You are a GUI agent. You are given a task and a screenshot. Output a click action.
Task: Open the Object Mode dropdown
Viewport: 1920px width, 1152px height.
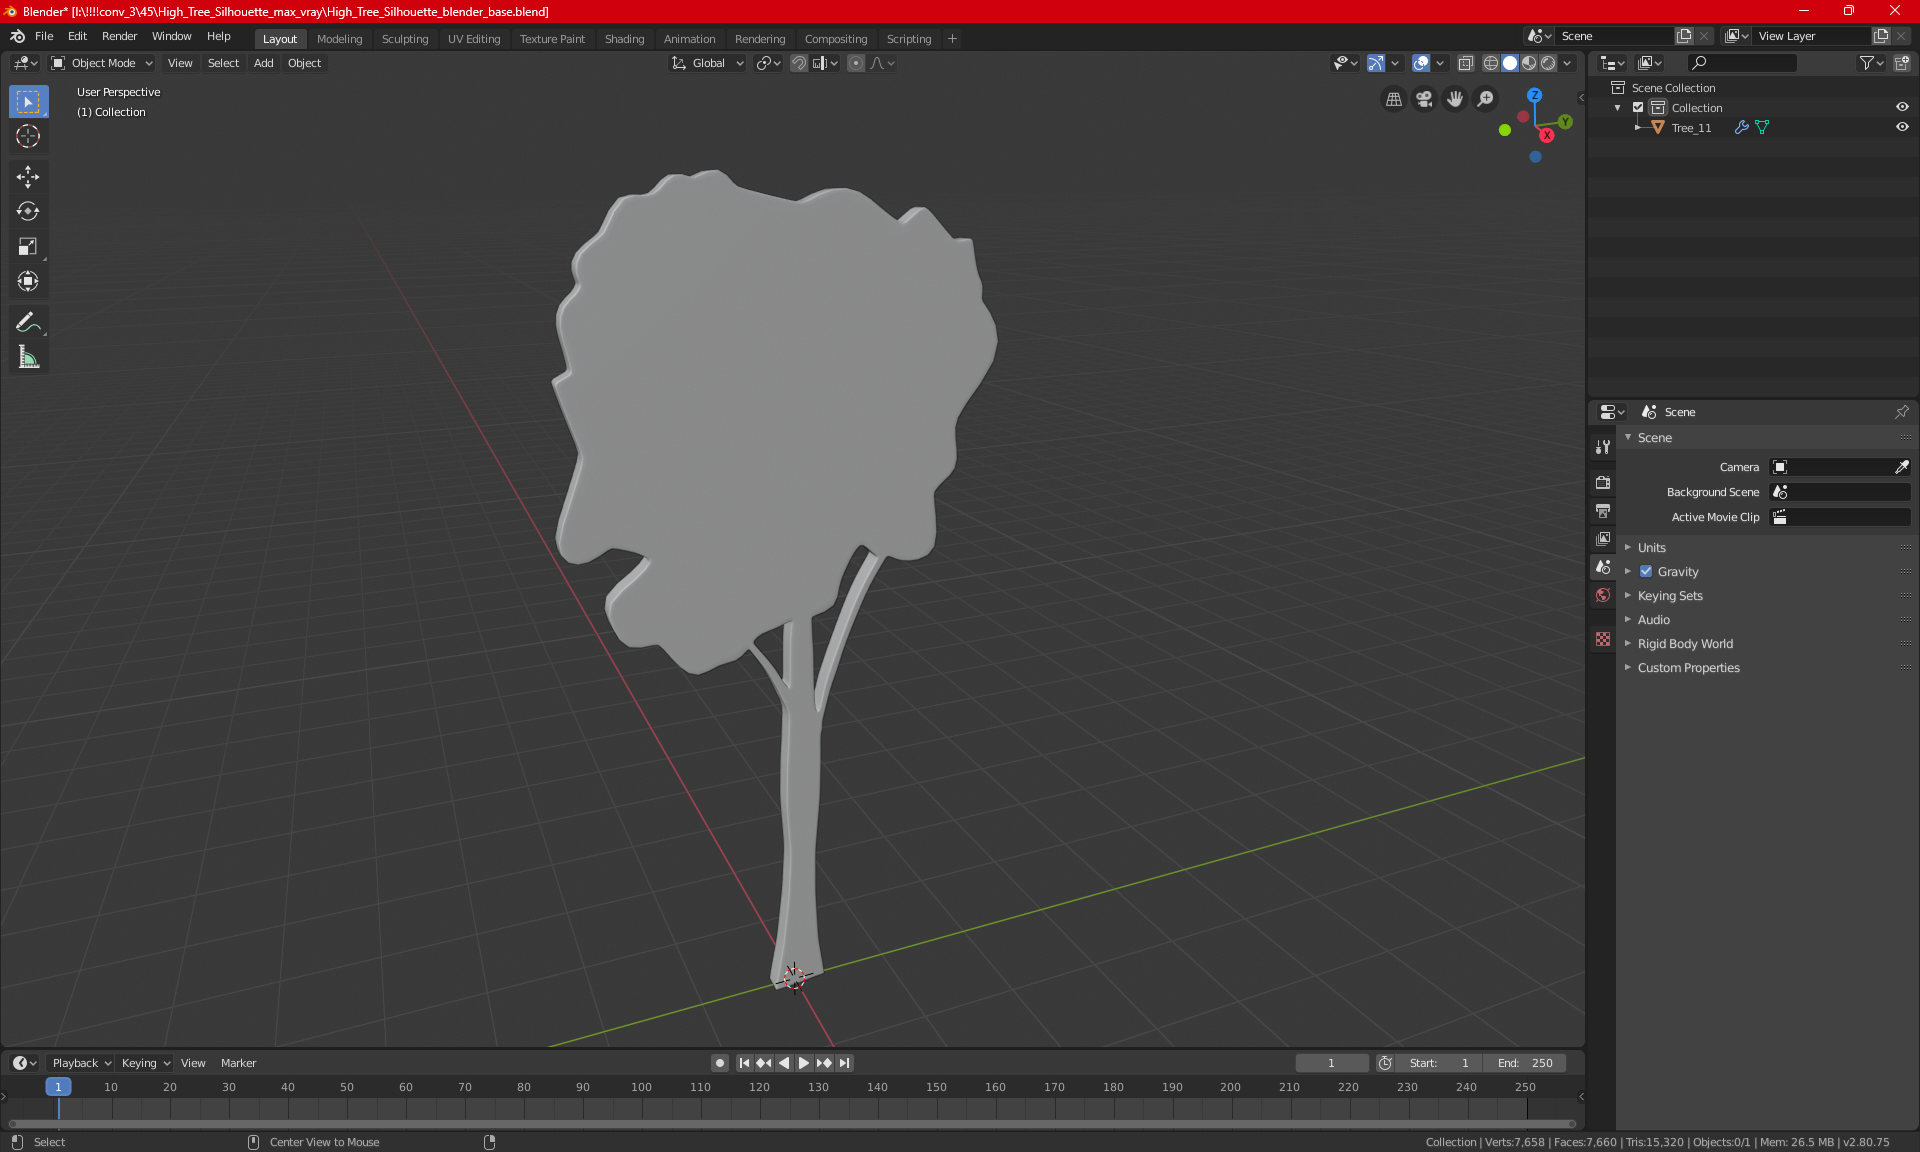[x=102, y=63]
